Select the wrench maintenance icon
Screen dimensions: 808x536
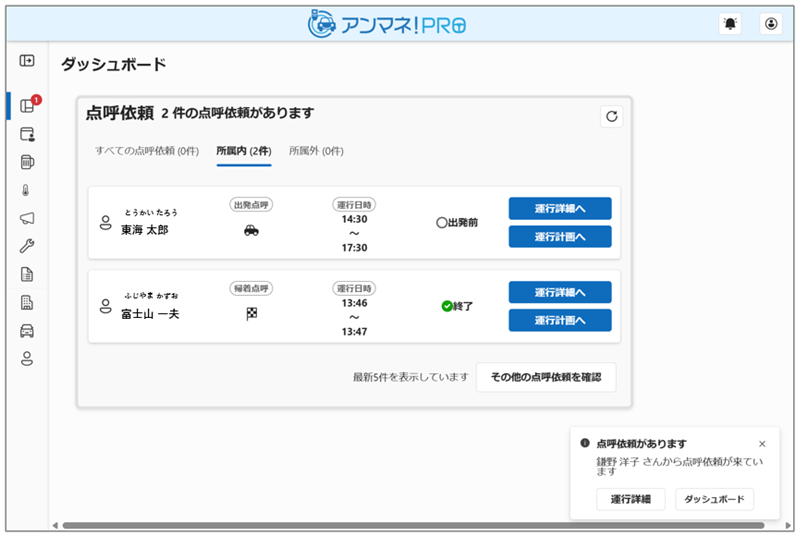(x=27, y=246)
